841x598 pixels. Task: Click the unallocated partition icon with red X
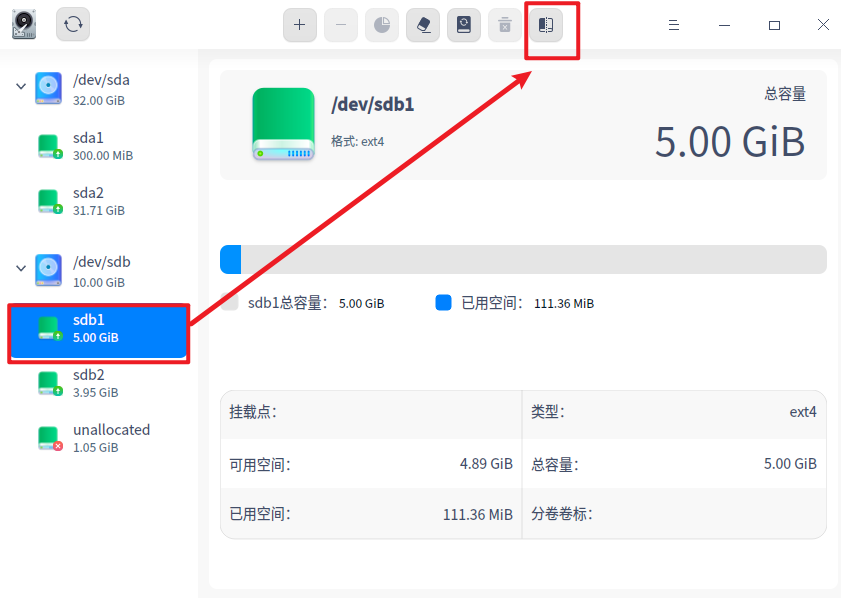50,439
